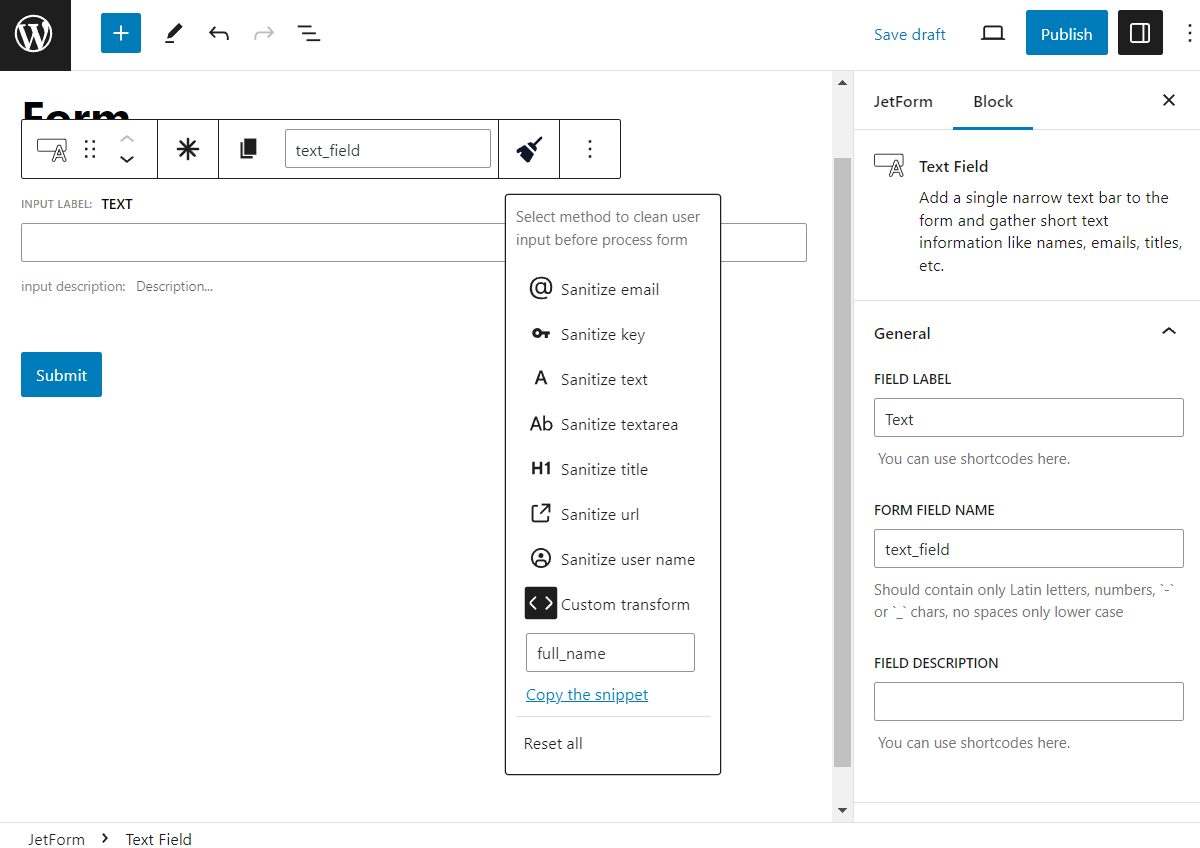Click the sanitize broom icon in the block toolbar
The width and height of the screenshot is (1200, 848).
click(529, 148)
